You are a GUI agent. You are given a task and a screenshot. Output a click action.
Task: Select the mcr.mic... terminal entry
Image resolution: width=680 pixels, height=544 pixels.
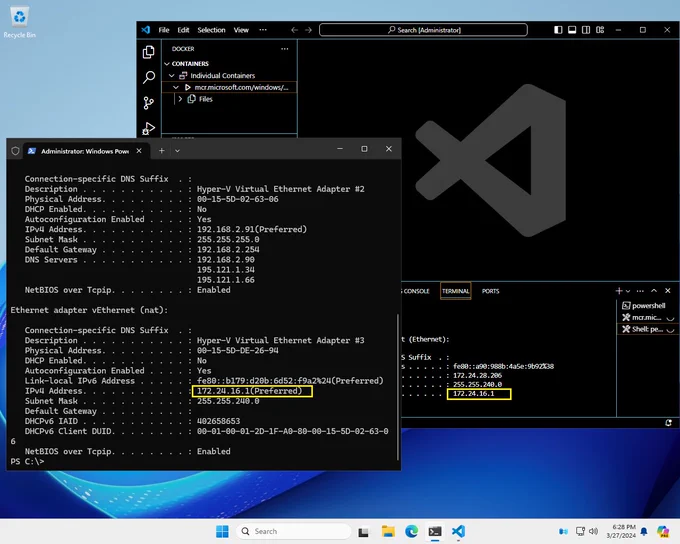(648, 318)
